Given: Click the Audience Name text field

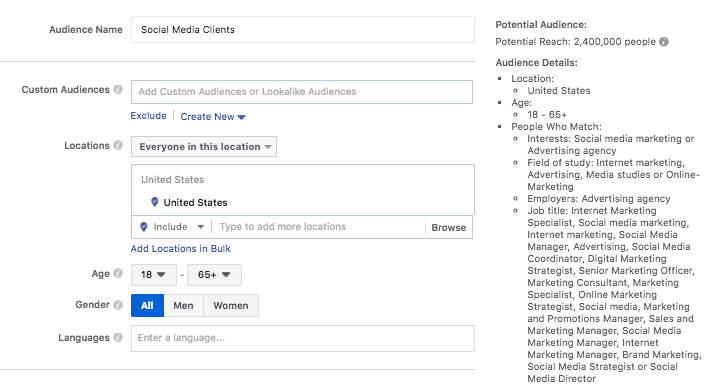Looking at the screenshot, I should (303, 30).
